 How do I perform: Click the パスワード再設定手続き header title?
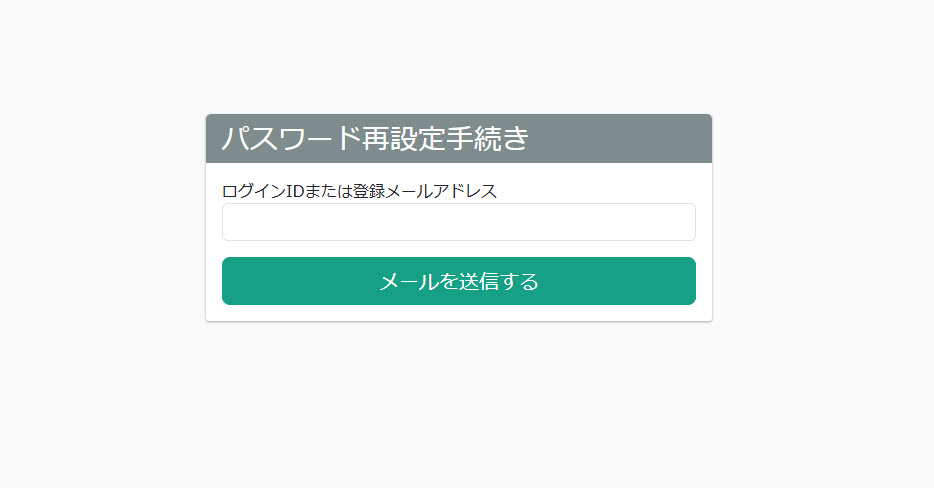click(x=375, y=138)
